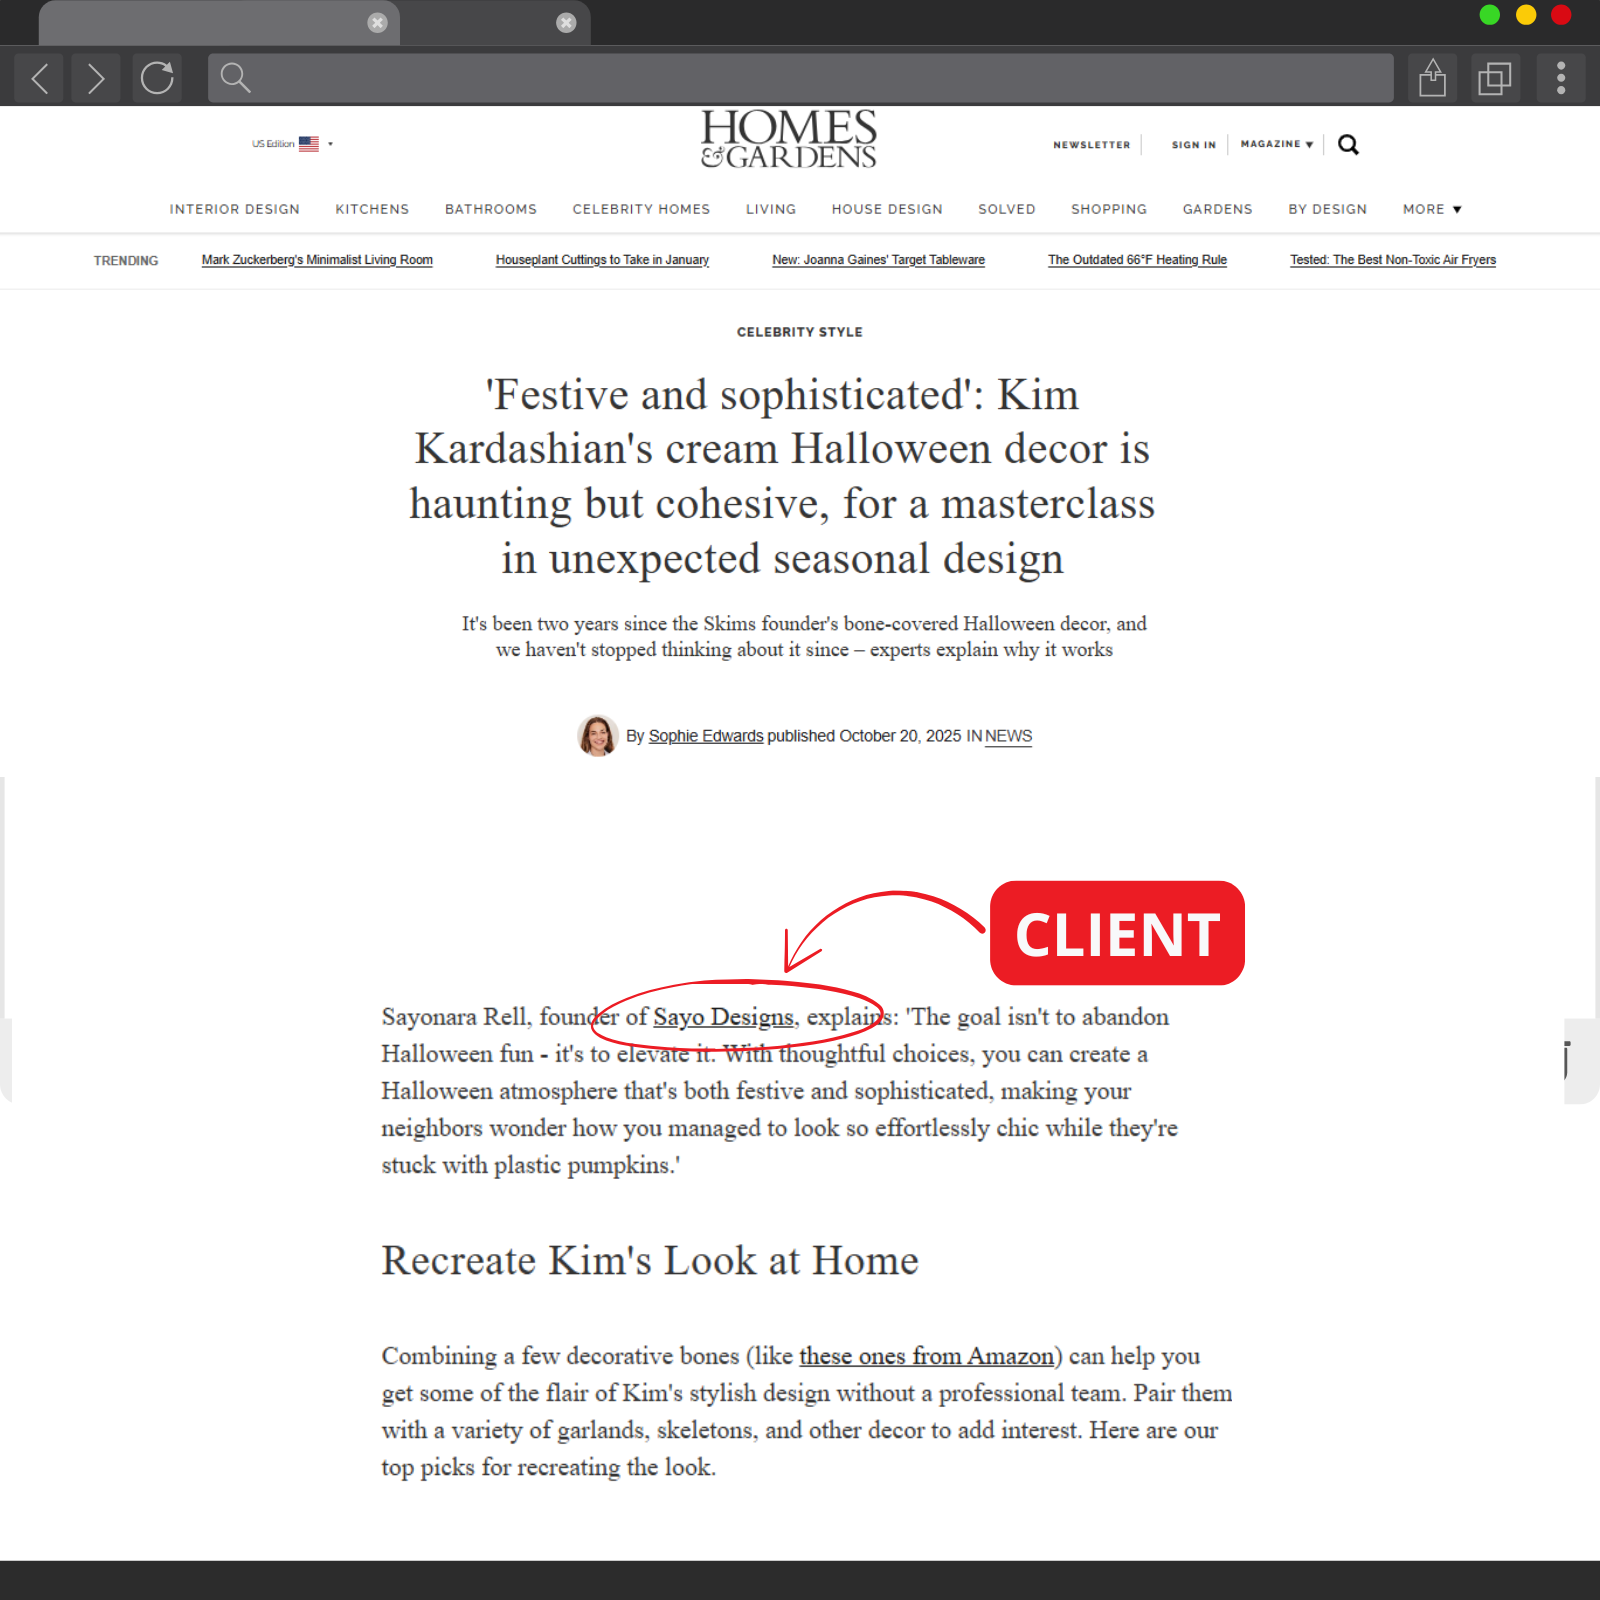Close the first browser tab
This screenshot has width=1600, height=1600.
point(377,23)
